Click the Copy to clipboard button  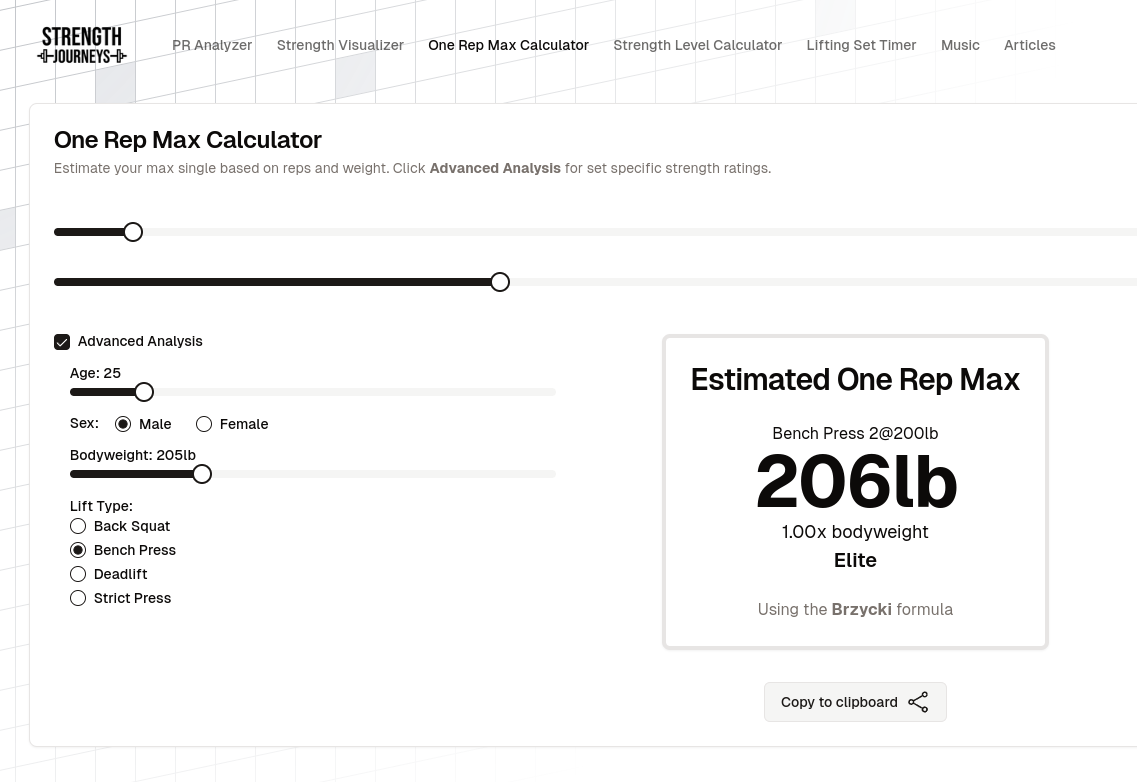click(839, 702)
